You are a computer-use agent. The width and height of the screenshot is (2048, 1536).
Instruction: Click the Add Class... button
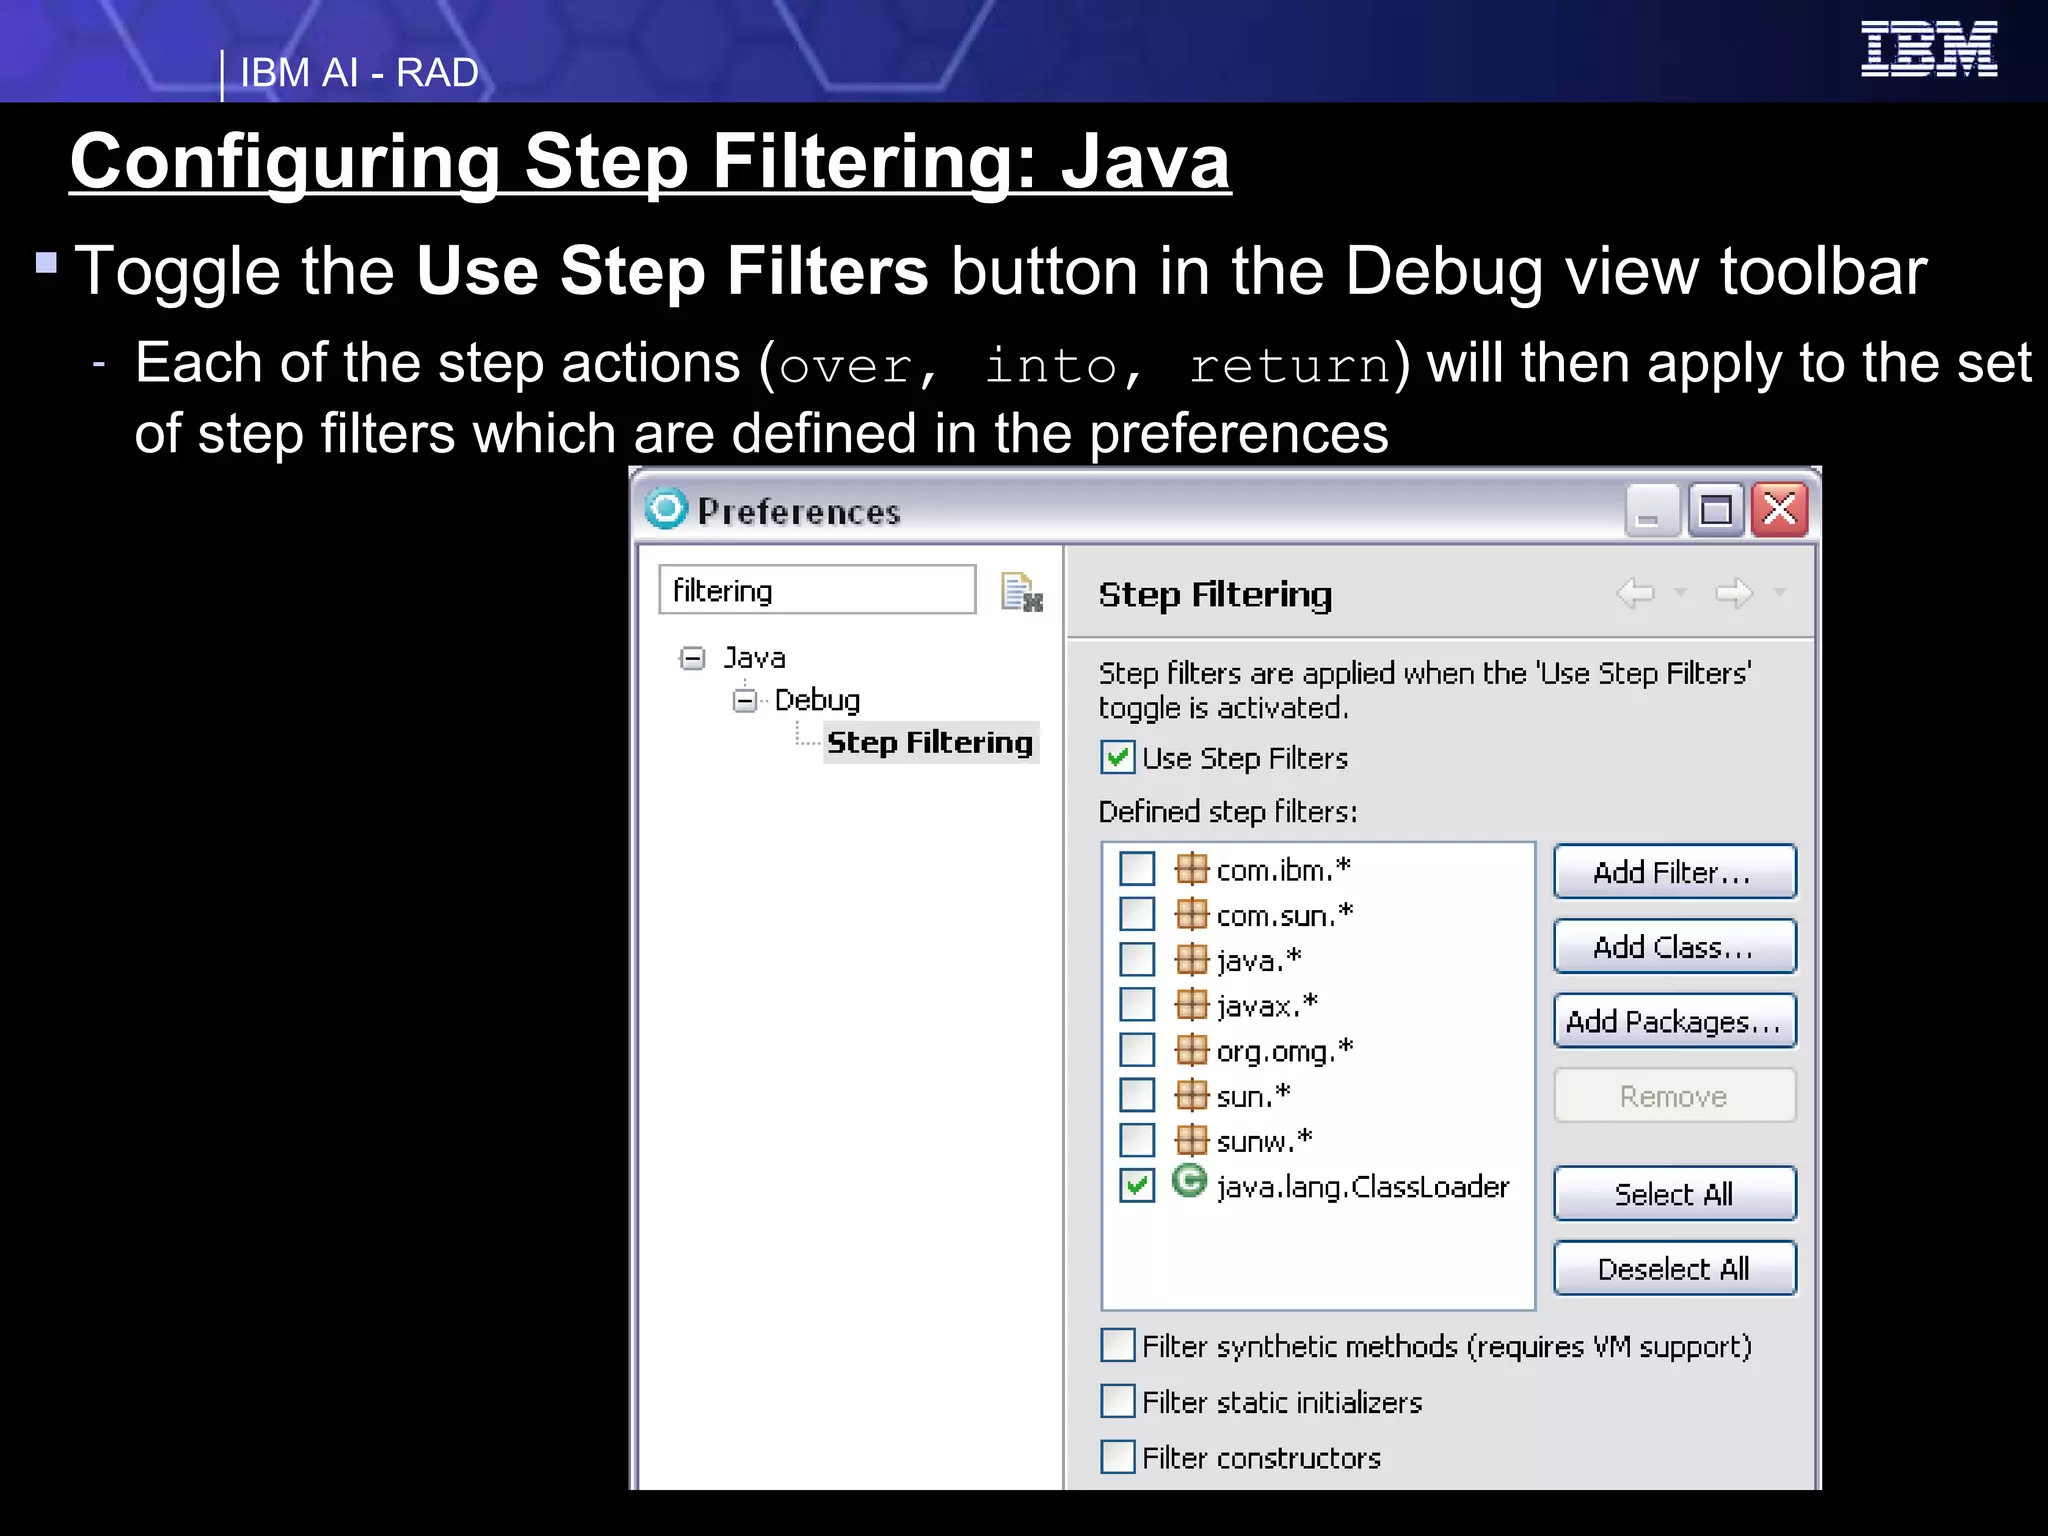[x=1674, y=947]
